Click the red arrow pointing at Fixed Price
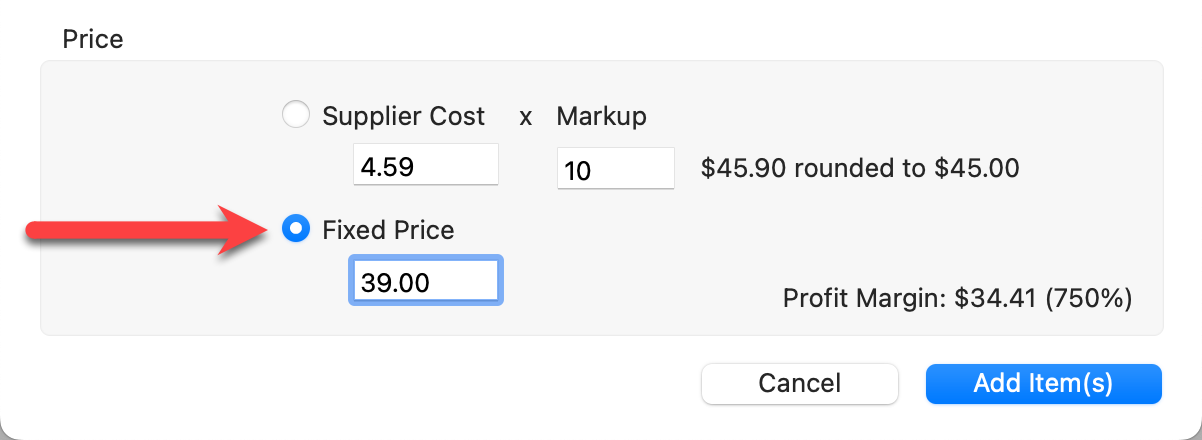This screenshot has height=440, width=1202. pos(150,231)
